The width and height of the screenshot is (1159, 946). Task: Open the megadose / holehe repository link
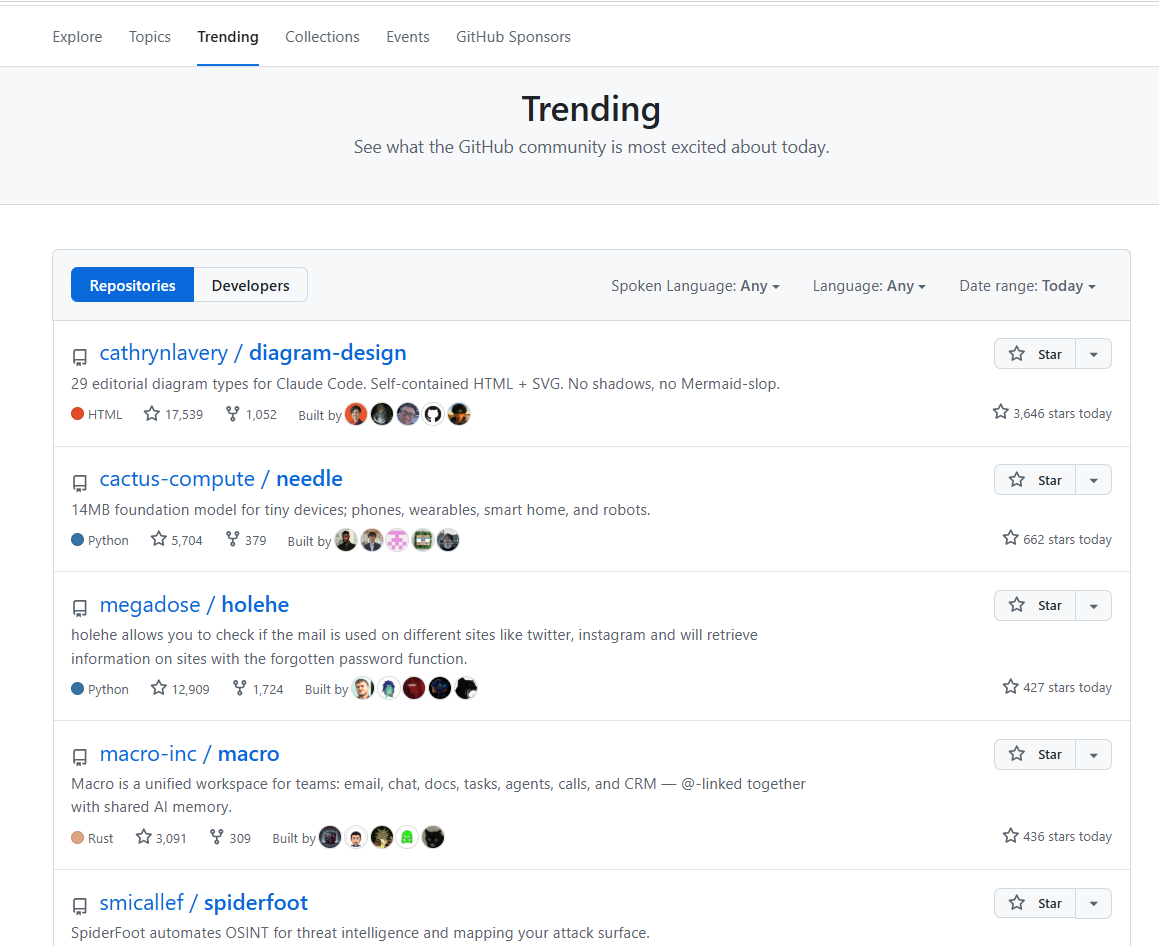194,605
